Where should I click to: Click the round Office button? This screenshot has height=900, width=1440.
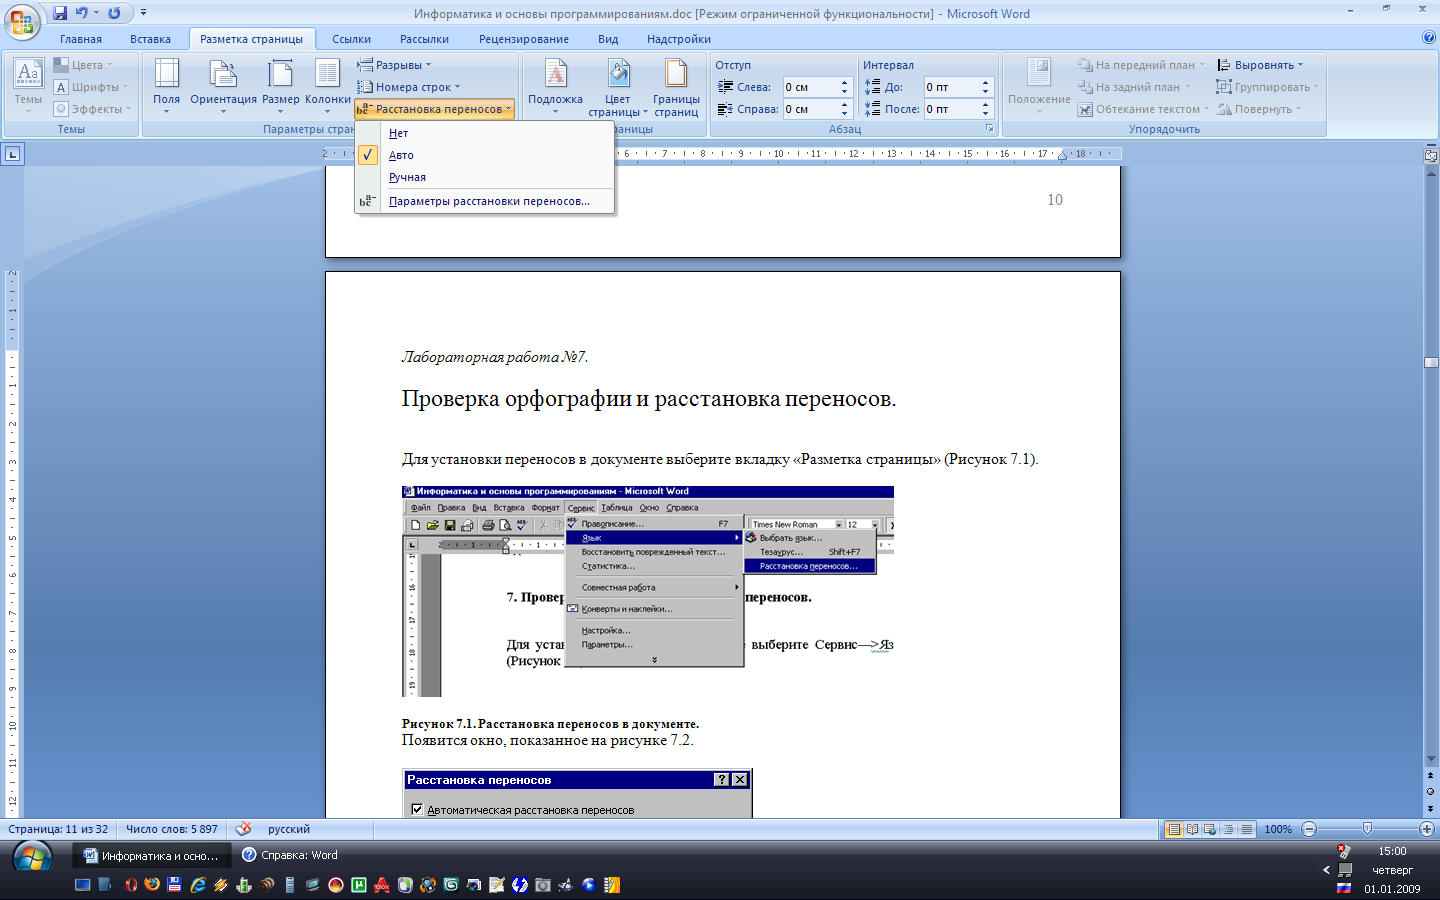tap(21, 21)
